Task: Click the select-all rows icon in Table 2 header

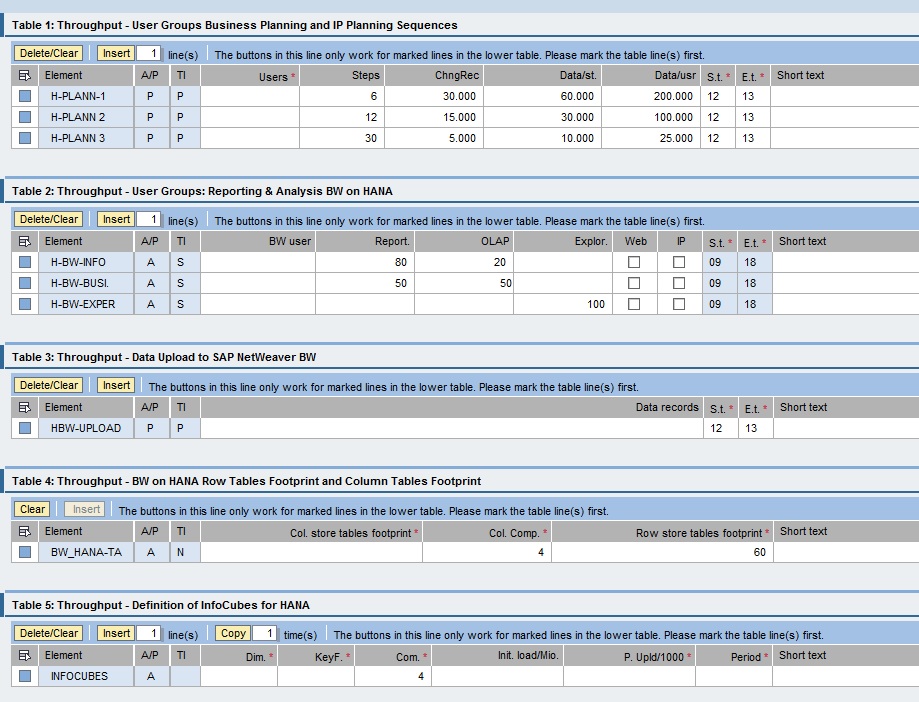Action: pos(24,240)
